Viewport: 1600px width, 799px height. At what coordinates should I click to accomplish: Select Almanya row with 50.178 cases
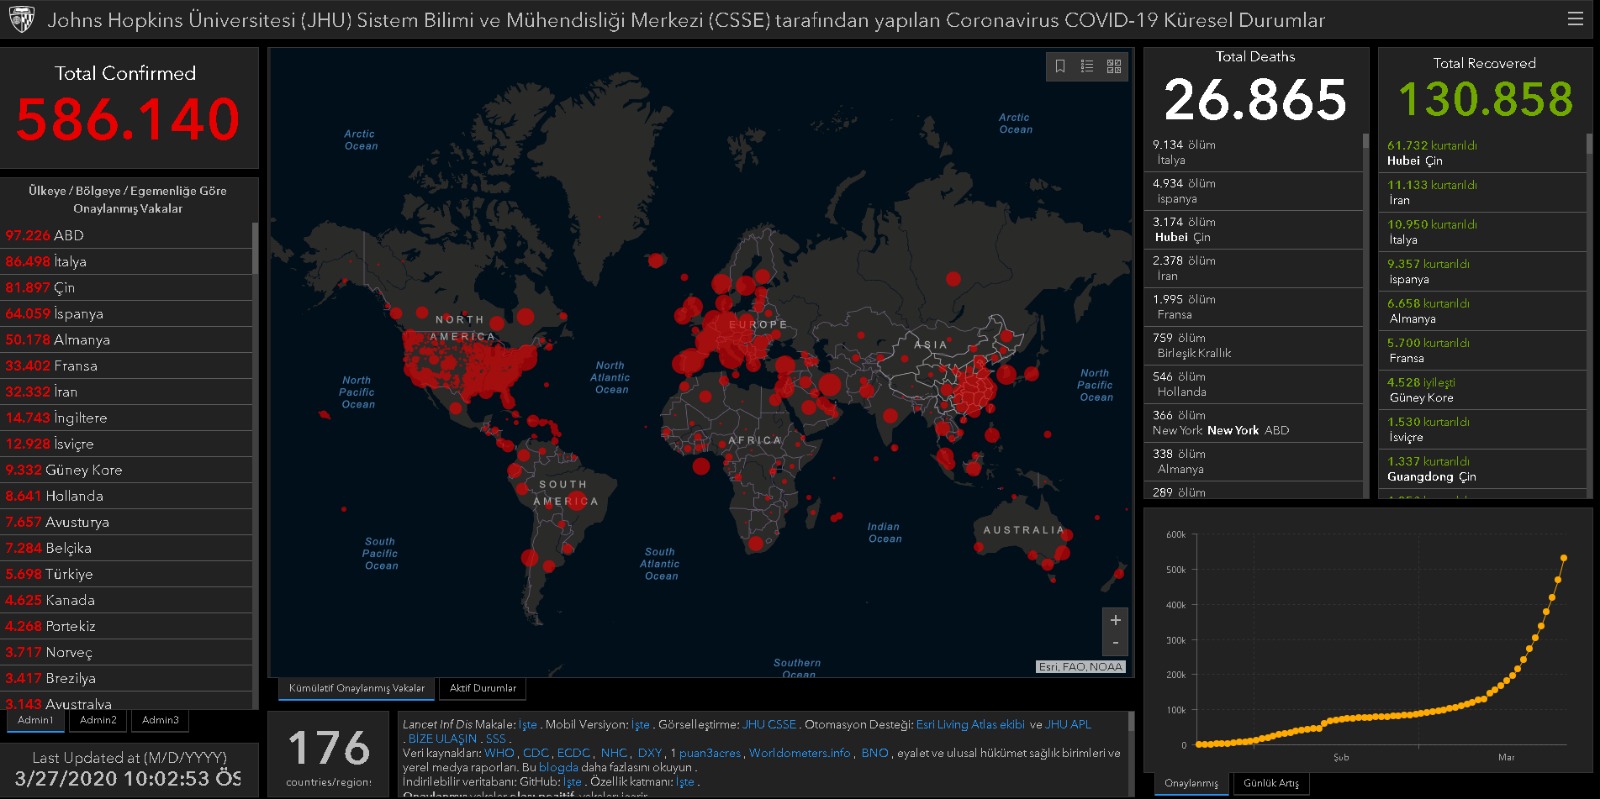[x=126, y=339]
